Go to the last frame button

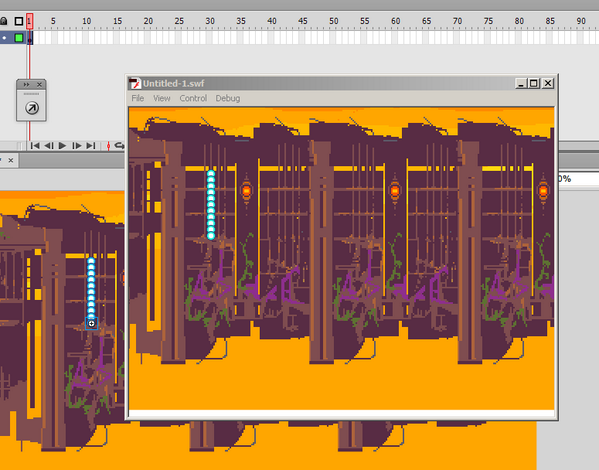91,146
